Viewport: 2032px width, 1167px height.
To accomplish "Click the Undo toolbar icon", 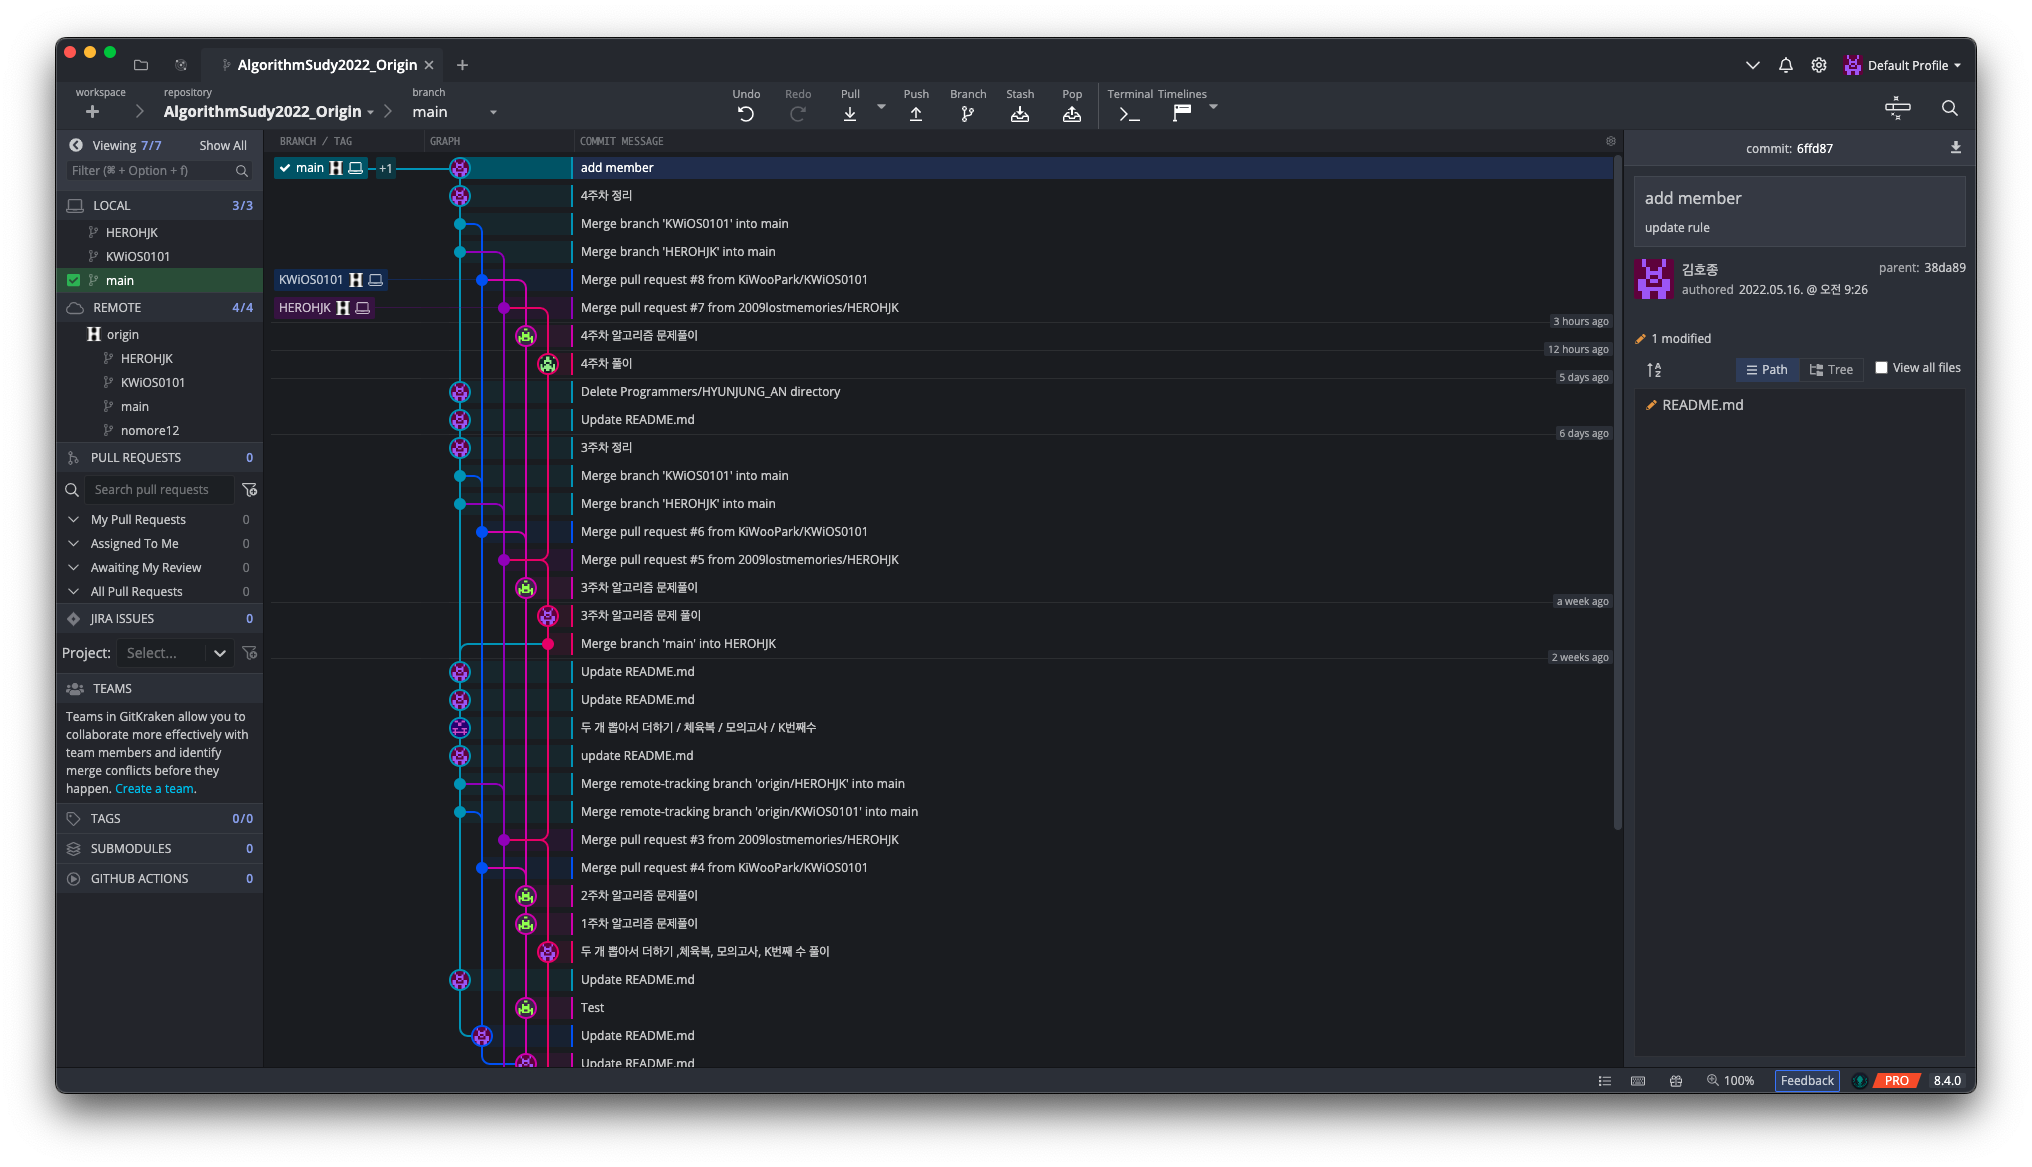I will pos(745,114).
